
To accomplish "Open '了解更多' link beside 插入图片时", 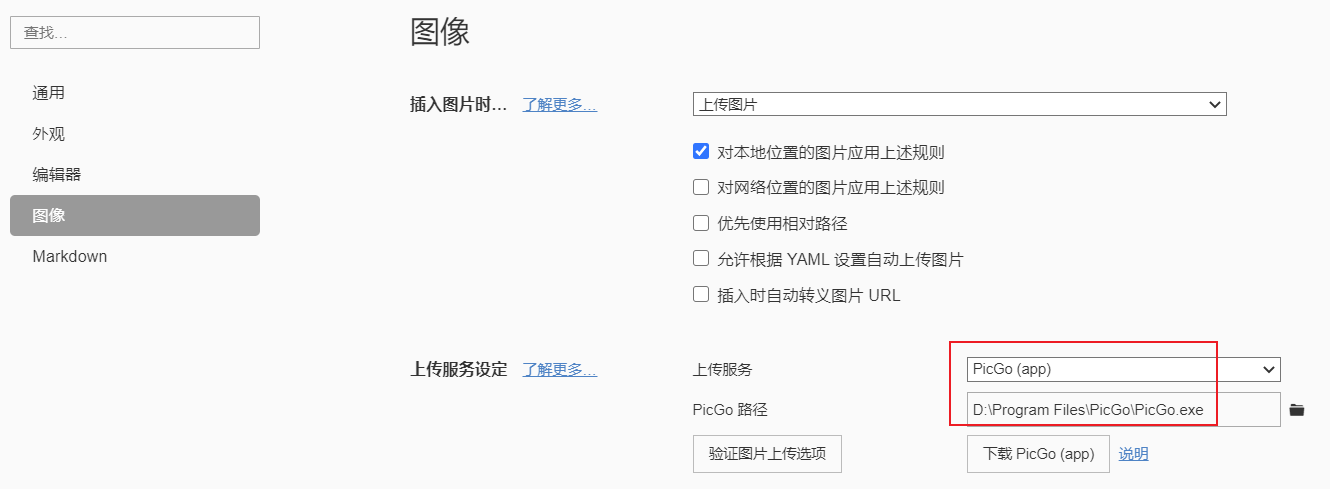I will 560,104.
